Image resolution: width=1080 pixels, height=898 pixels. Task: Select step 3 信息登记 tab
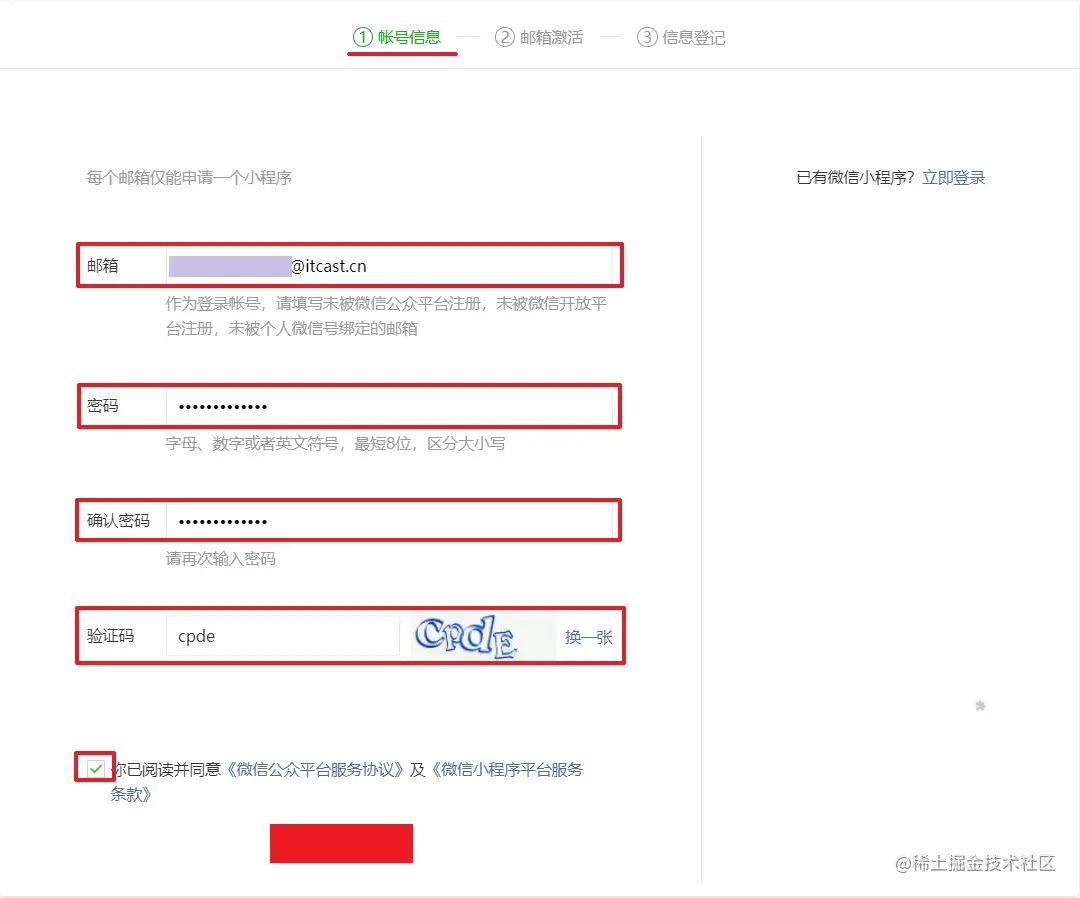(x=681, y=37)
